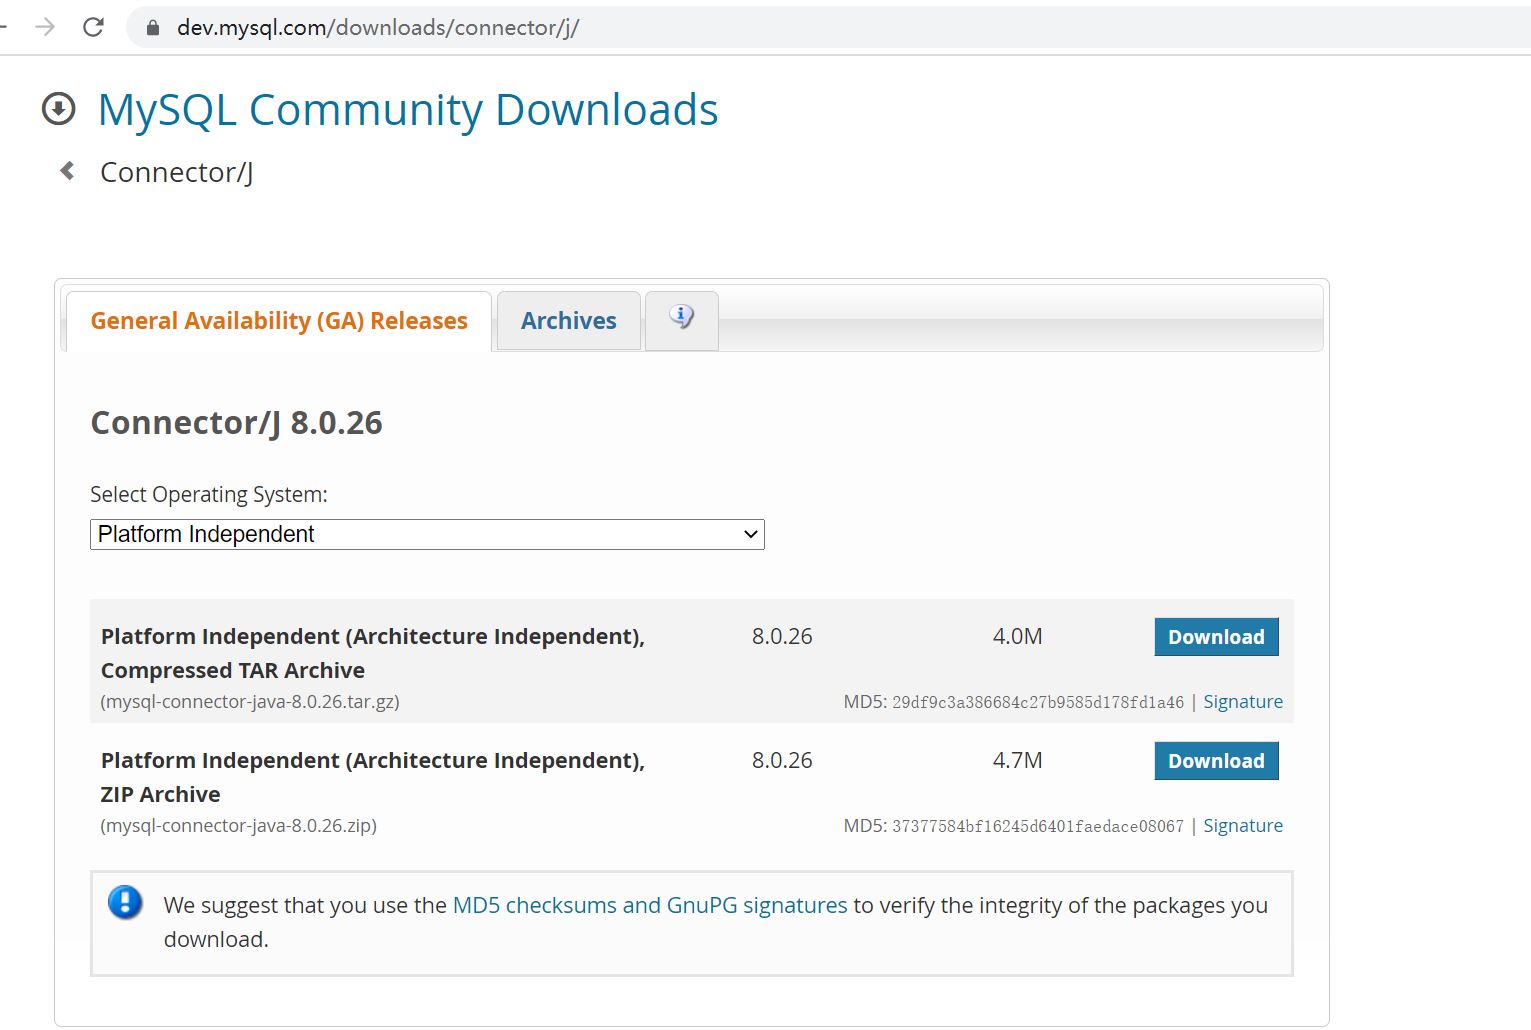Click the zip MD5 hash value
Screen dimensions: 1531x1030
pos(1038,826)
